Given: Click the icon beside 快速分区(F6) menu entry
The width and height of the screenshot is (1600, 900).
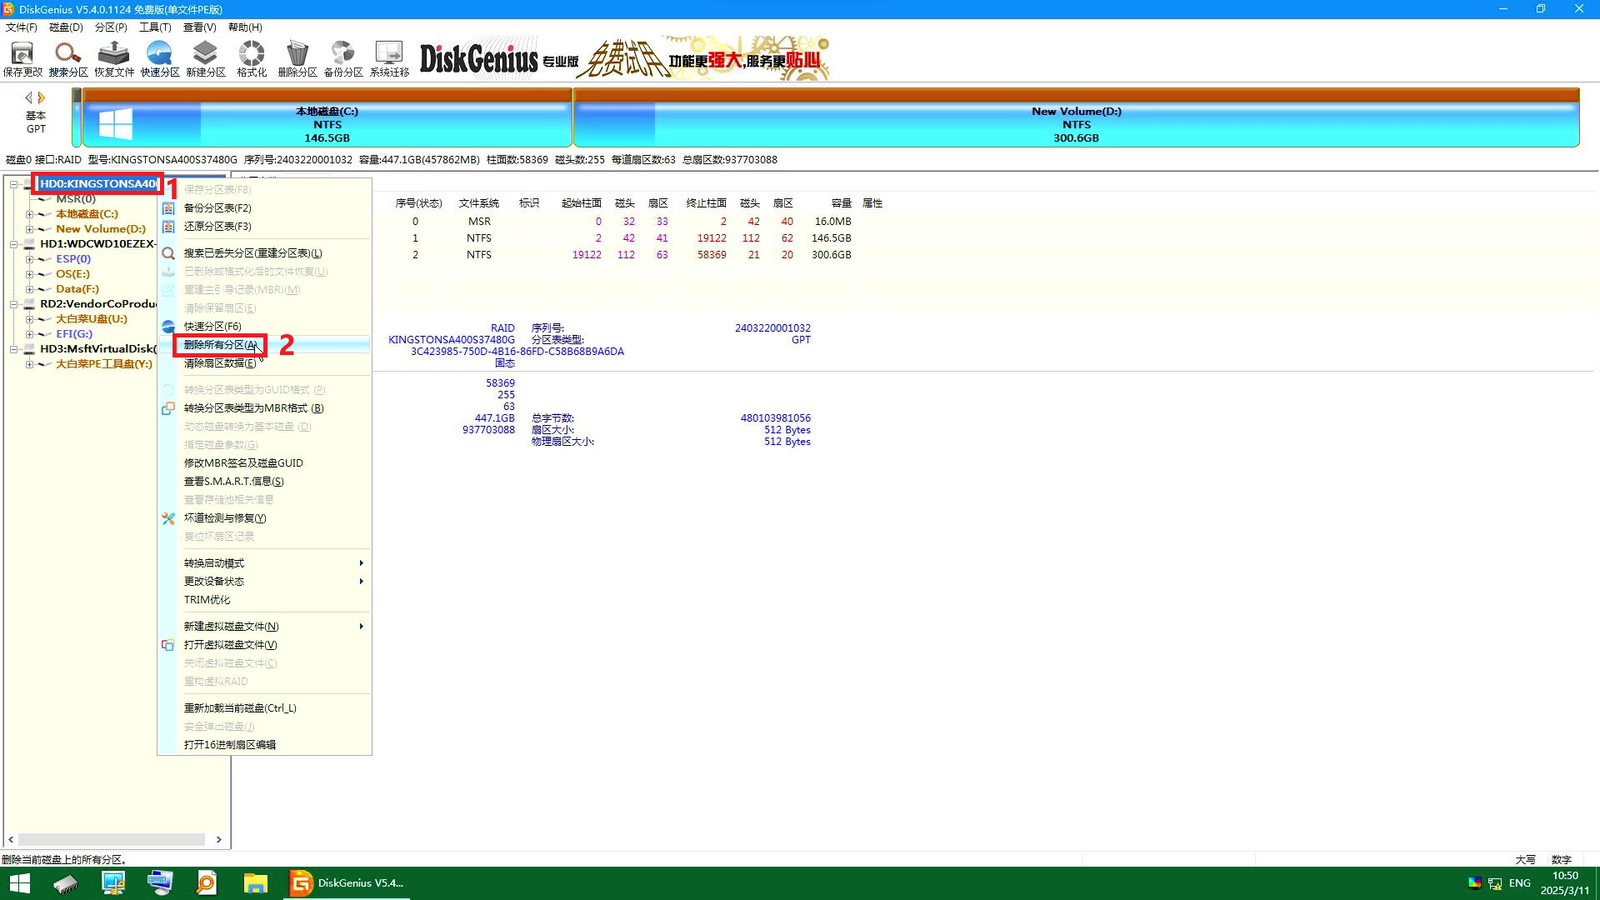Looking at the screenshot, I should coord(168,326).
